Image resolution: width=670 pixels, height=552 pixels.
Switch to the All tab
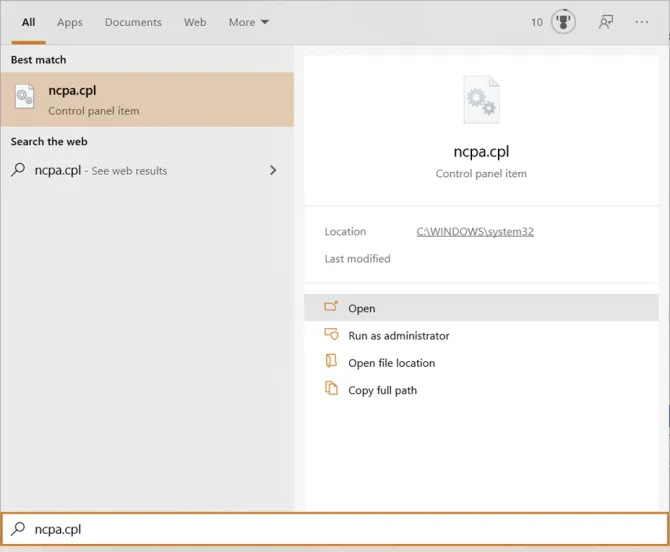click(x=28, y=22)
